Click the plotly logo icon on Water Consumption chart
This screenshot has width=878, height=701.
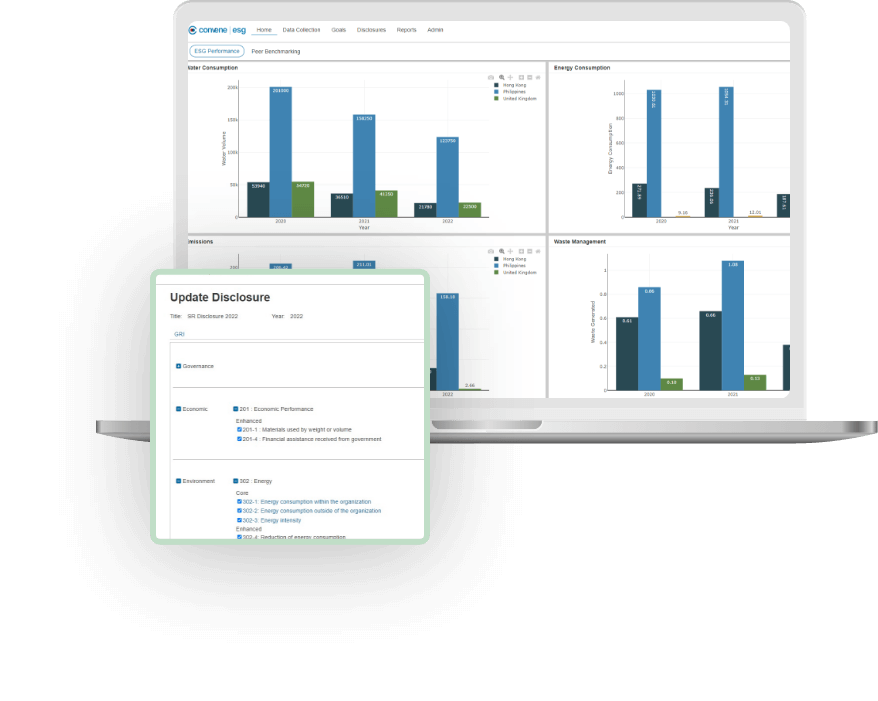click(x=539, y=77)
